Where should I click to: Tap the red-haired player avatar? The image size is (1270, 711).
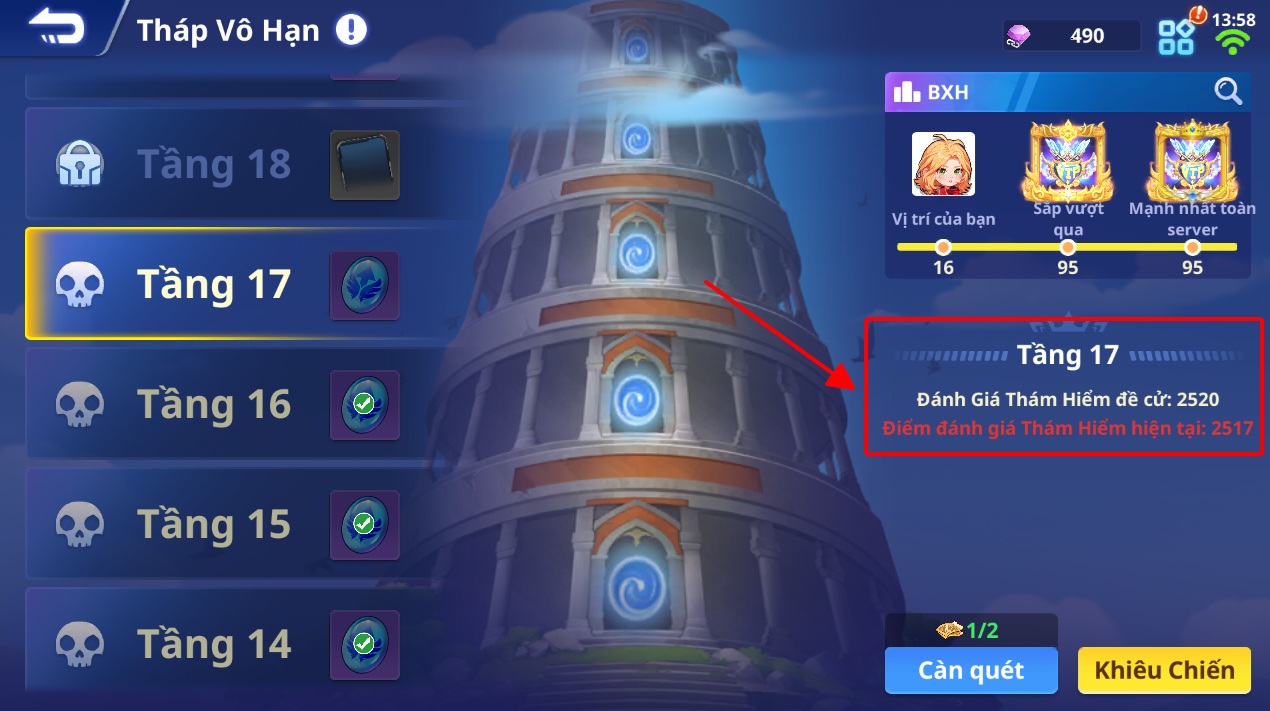[943, 164]
